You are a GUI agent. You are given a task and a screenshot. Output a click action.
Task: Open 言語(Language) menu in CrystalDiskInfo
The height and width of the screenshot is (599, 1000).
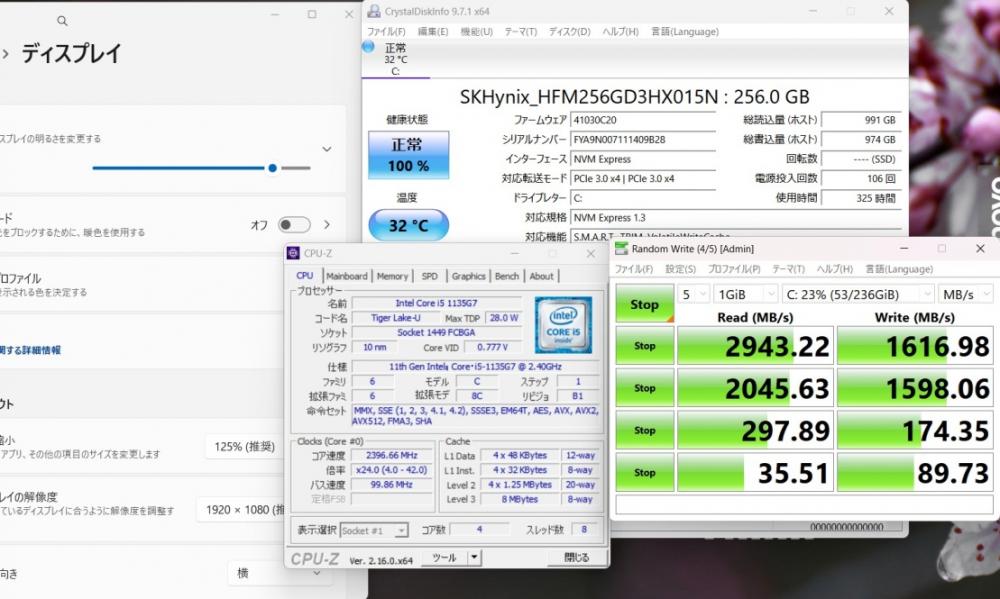pyautogui.click(x=684, y=31)
